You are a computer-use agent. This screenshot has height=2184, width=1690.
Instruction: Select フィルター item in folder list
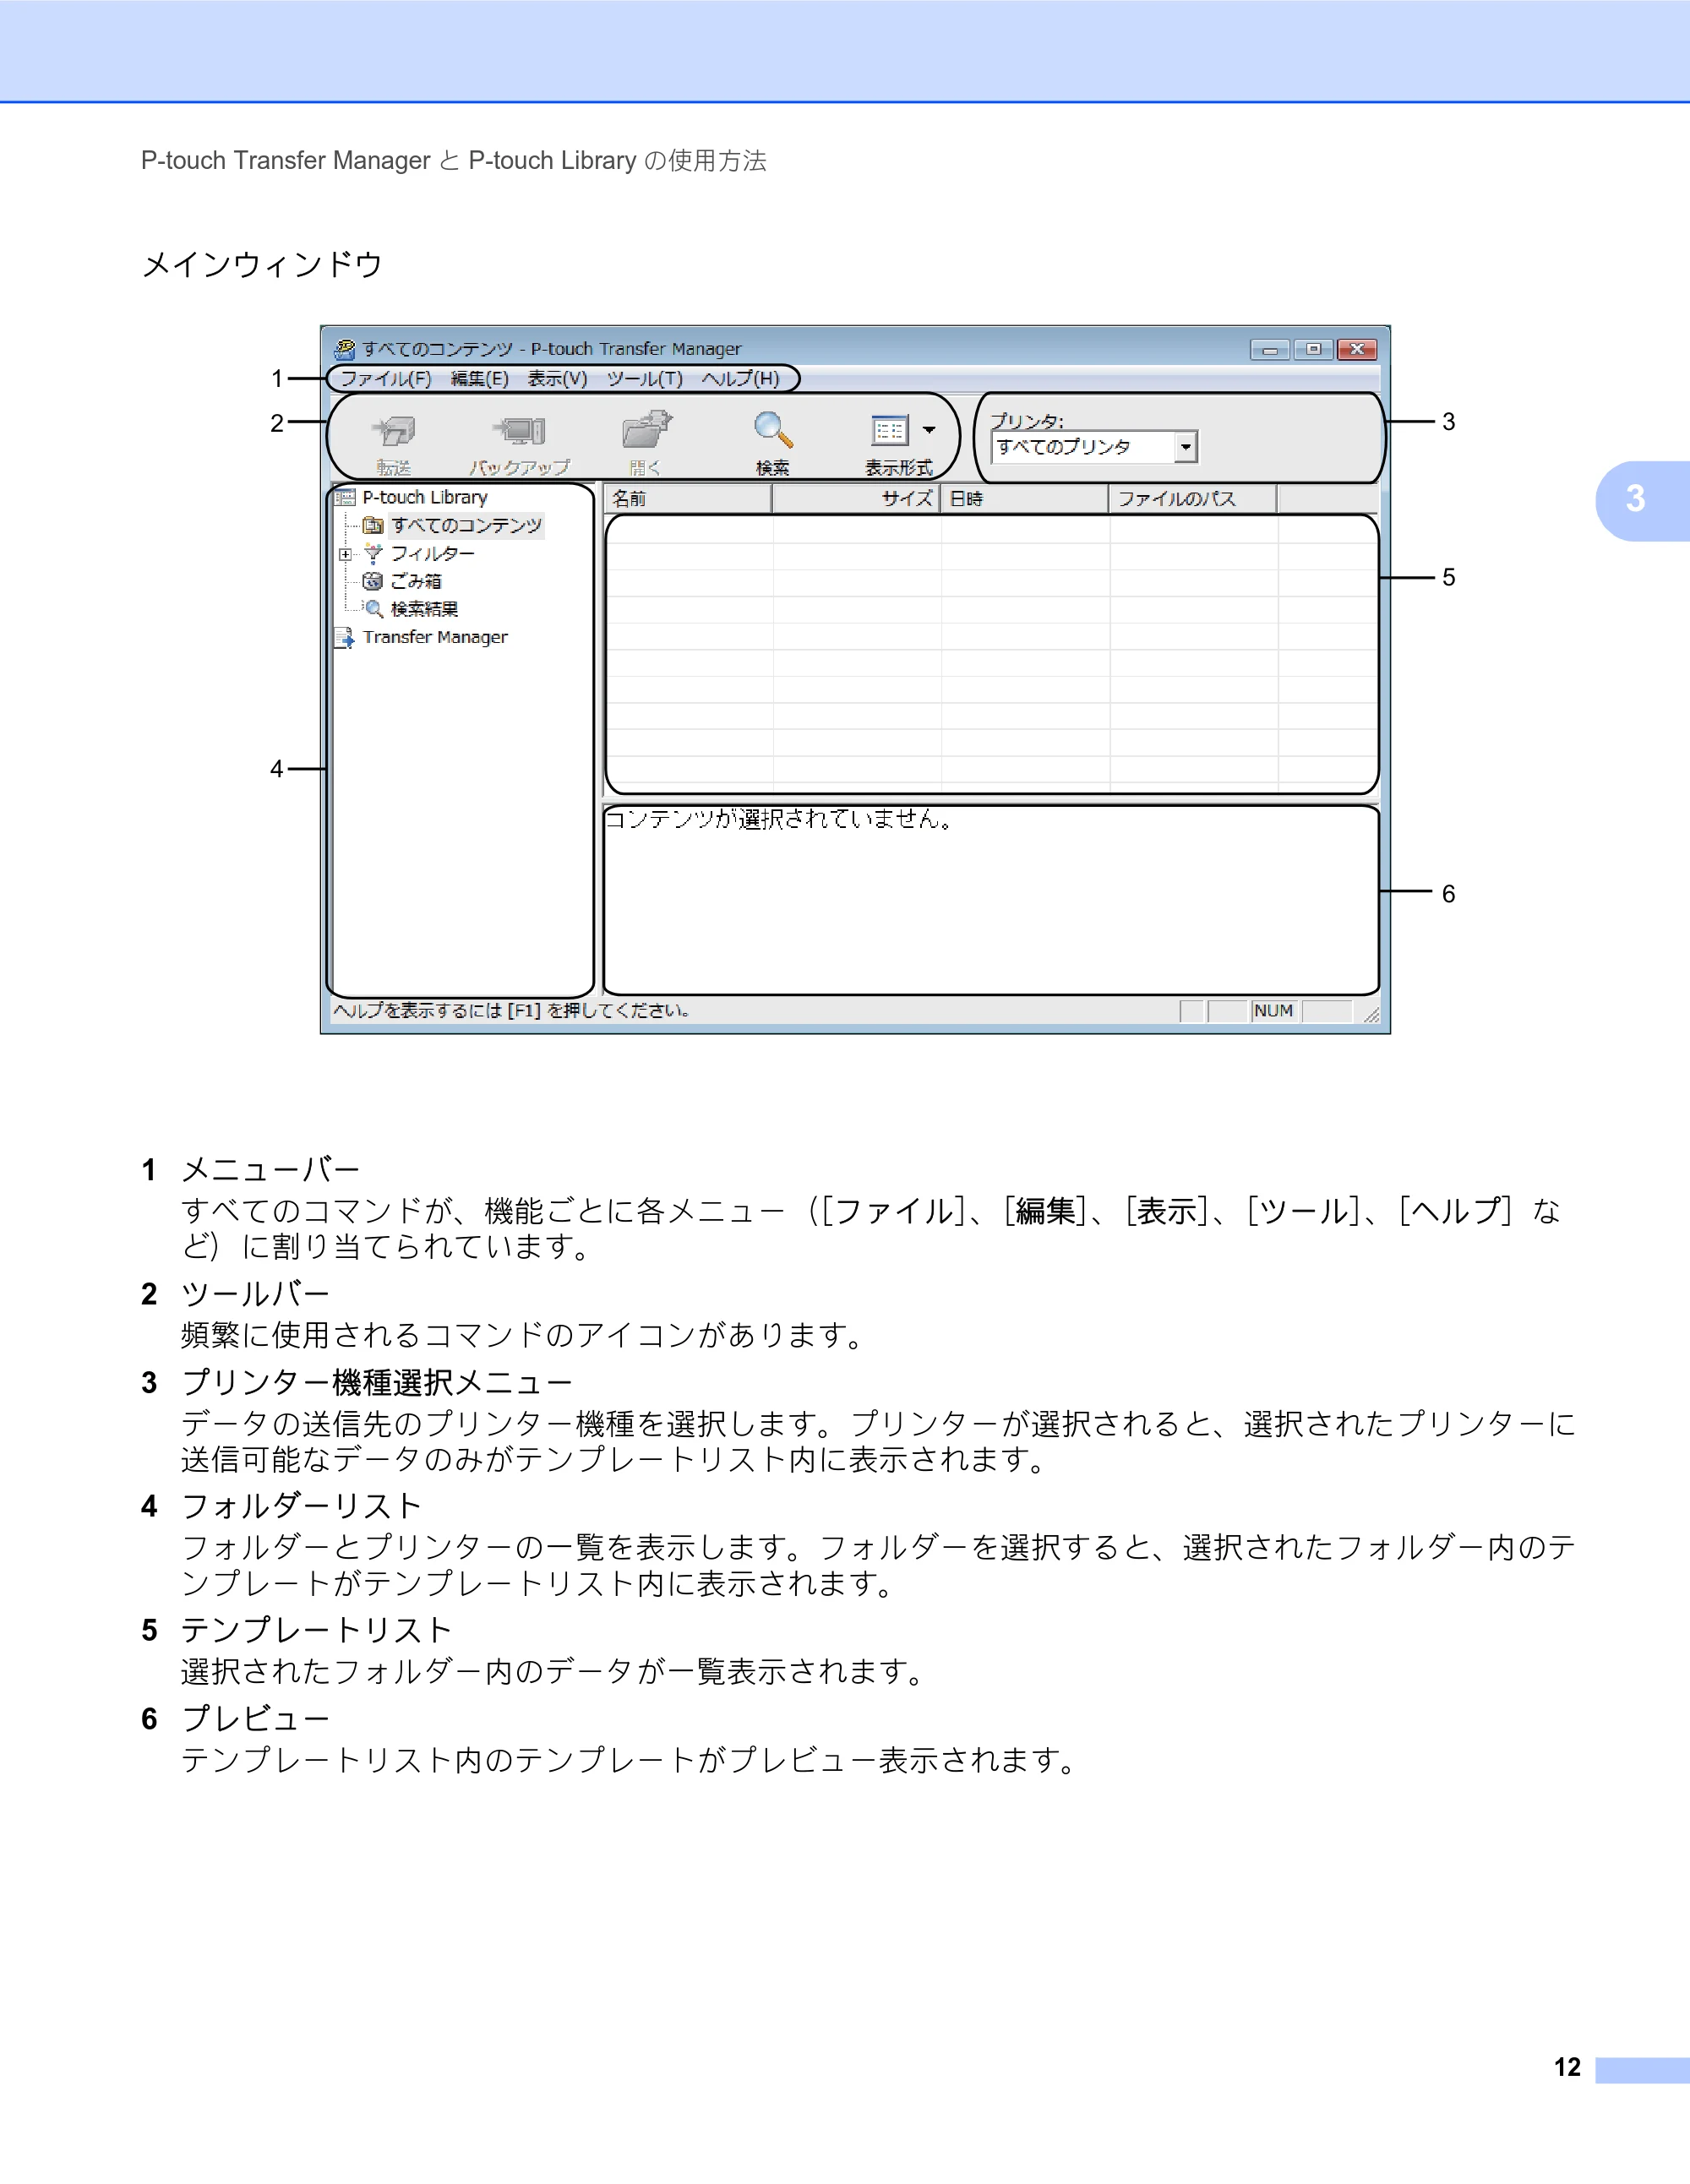[432, 553]
